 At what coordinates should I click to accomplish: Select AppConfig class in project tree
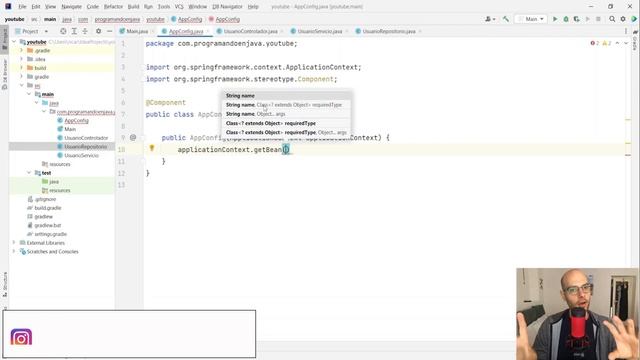(76, 120)
